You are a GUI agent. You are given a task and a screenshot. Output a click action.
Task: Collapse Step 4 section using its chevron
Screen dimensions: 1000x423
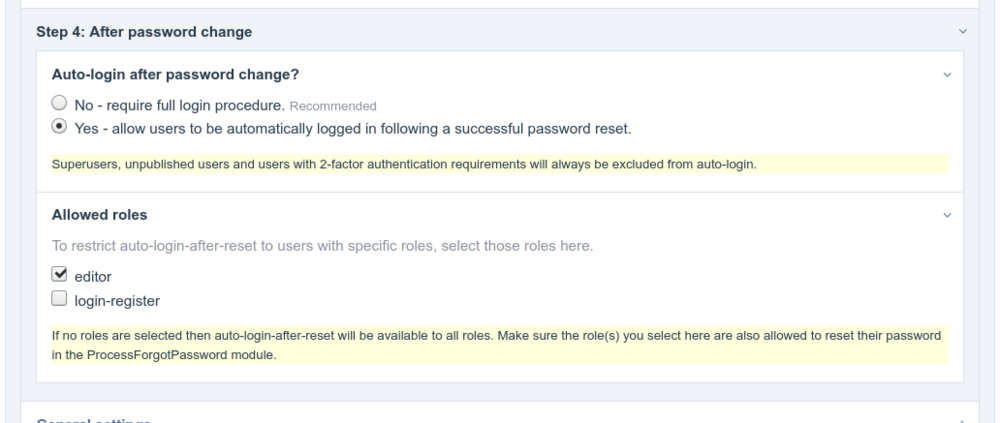pos(963,33)
